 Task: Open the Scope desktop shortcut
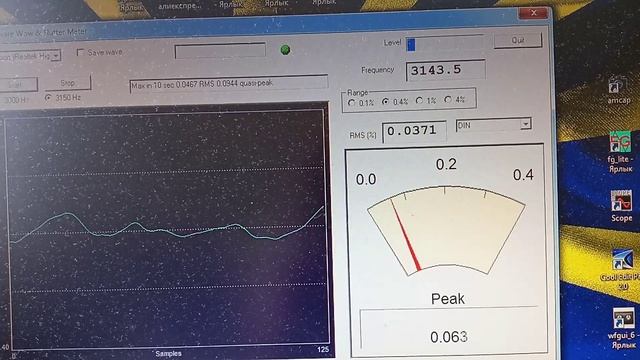point(621,206)
